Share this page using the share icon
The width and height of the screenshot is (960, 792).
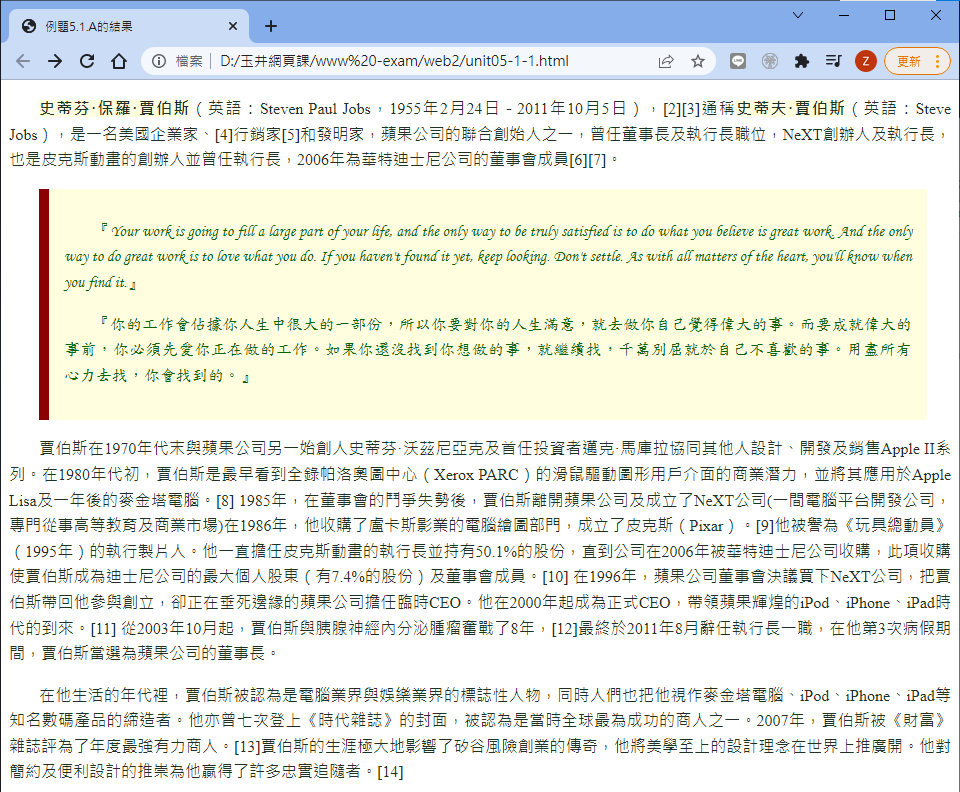[x=666, y=61]
